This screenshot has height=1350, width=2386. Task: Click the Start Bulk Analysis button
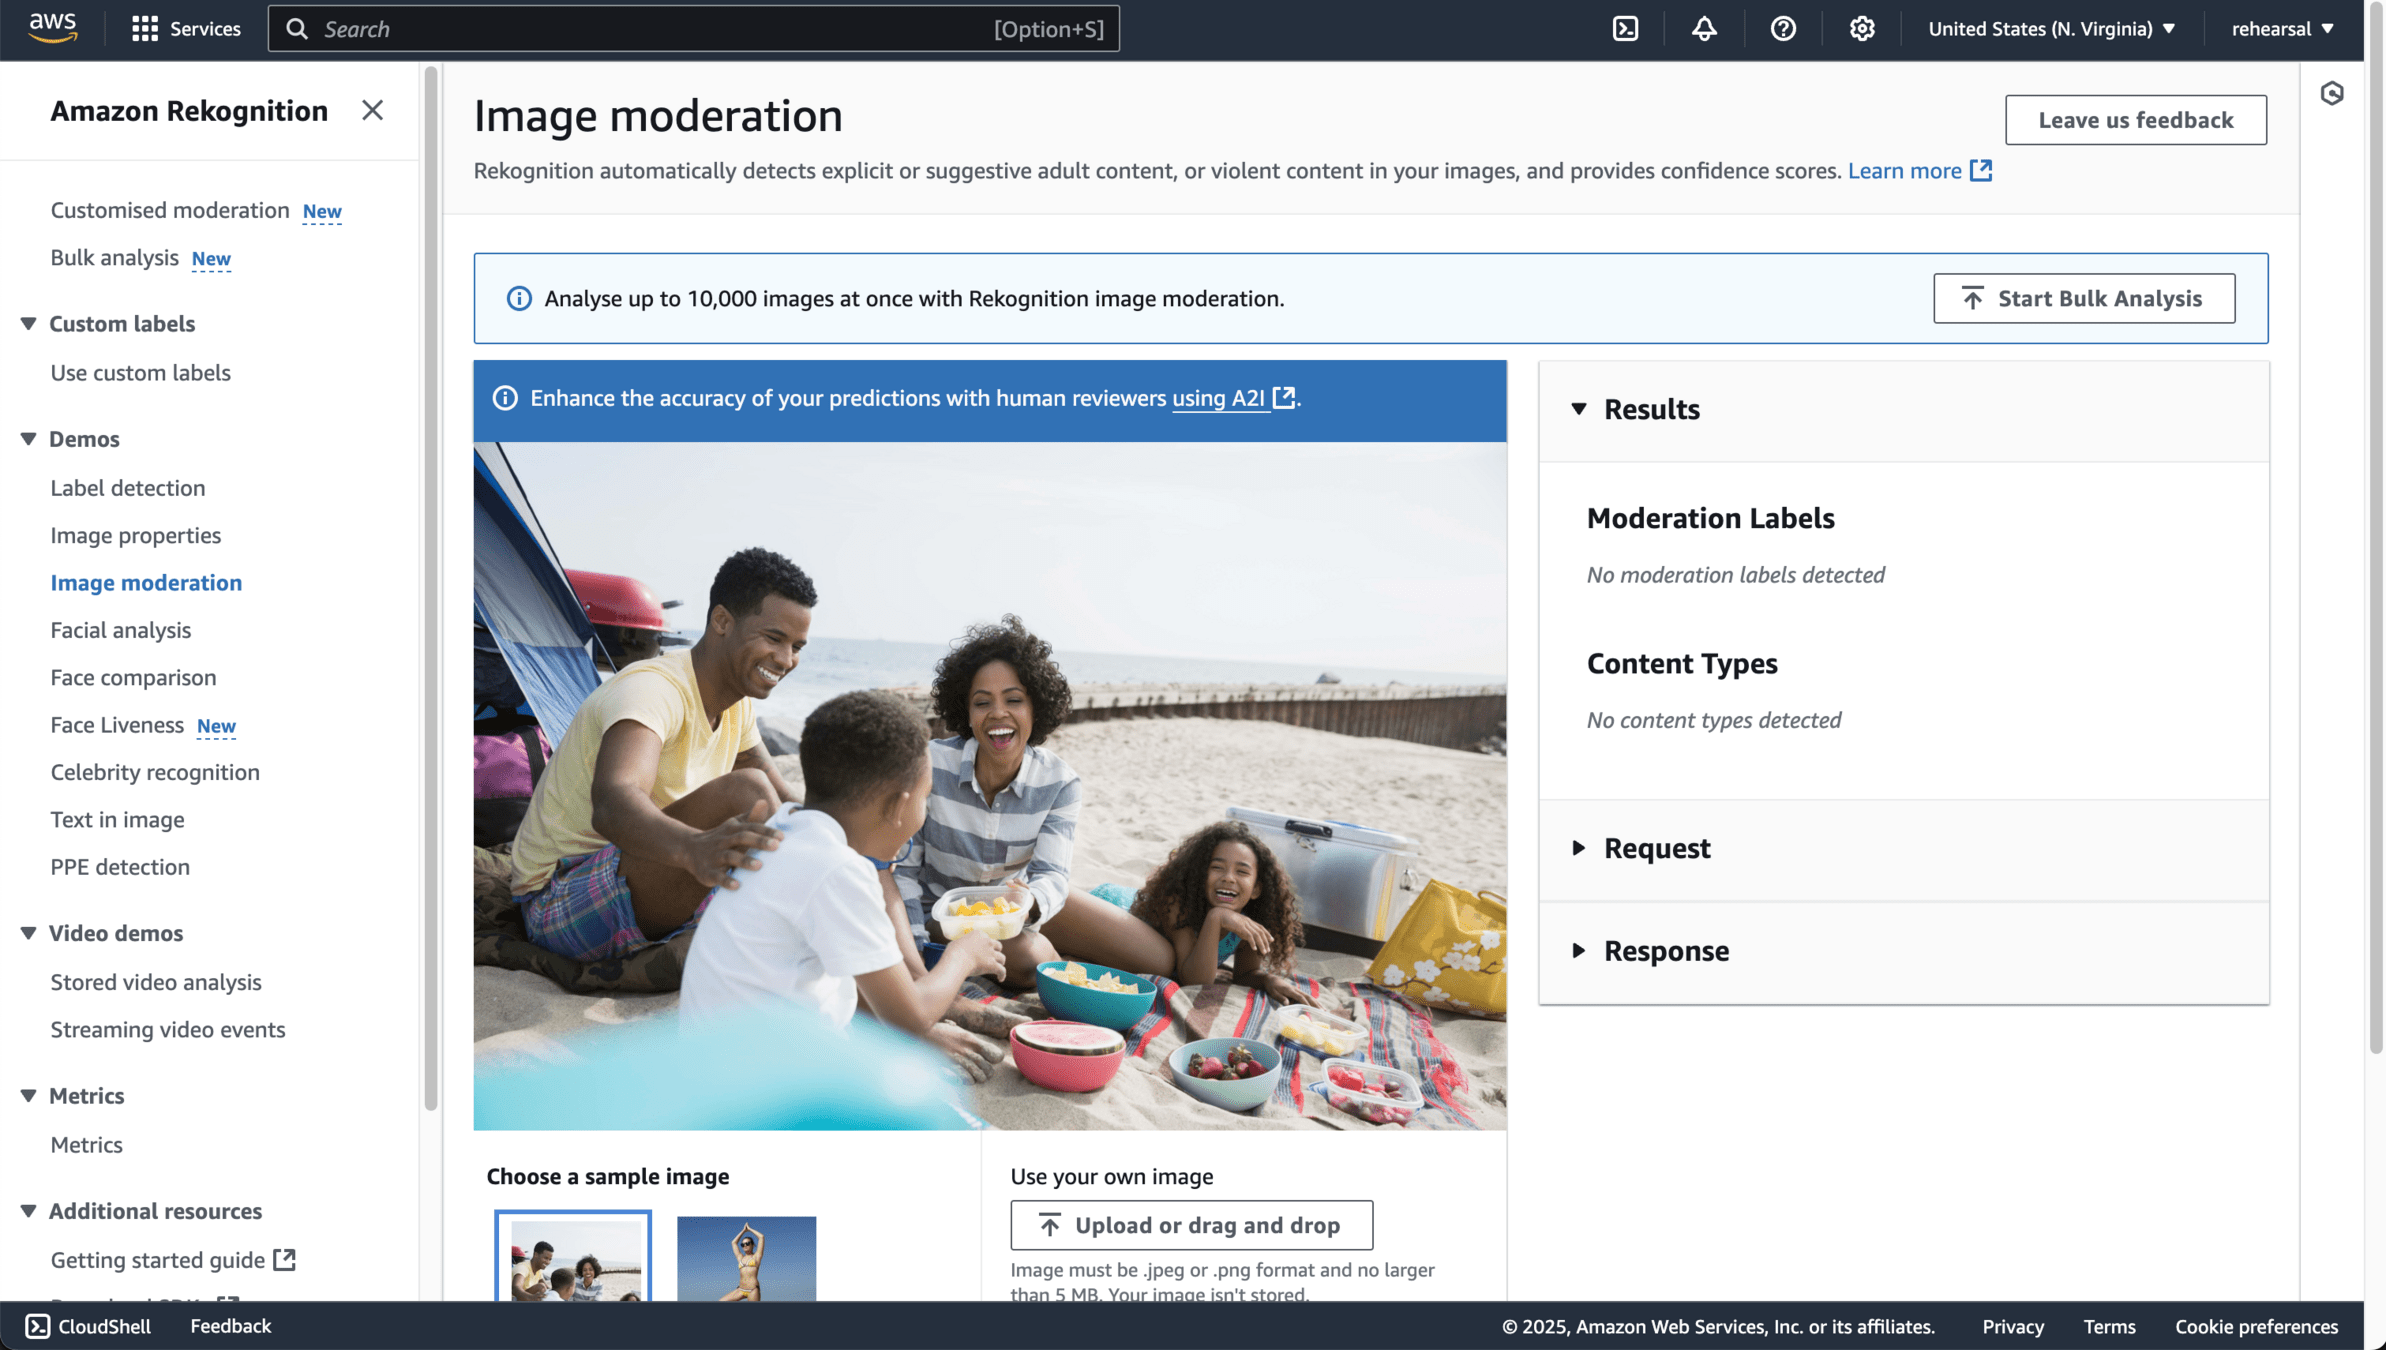pos(2083,299)
